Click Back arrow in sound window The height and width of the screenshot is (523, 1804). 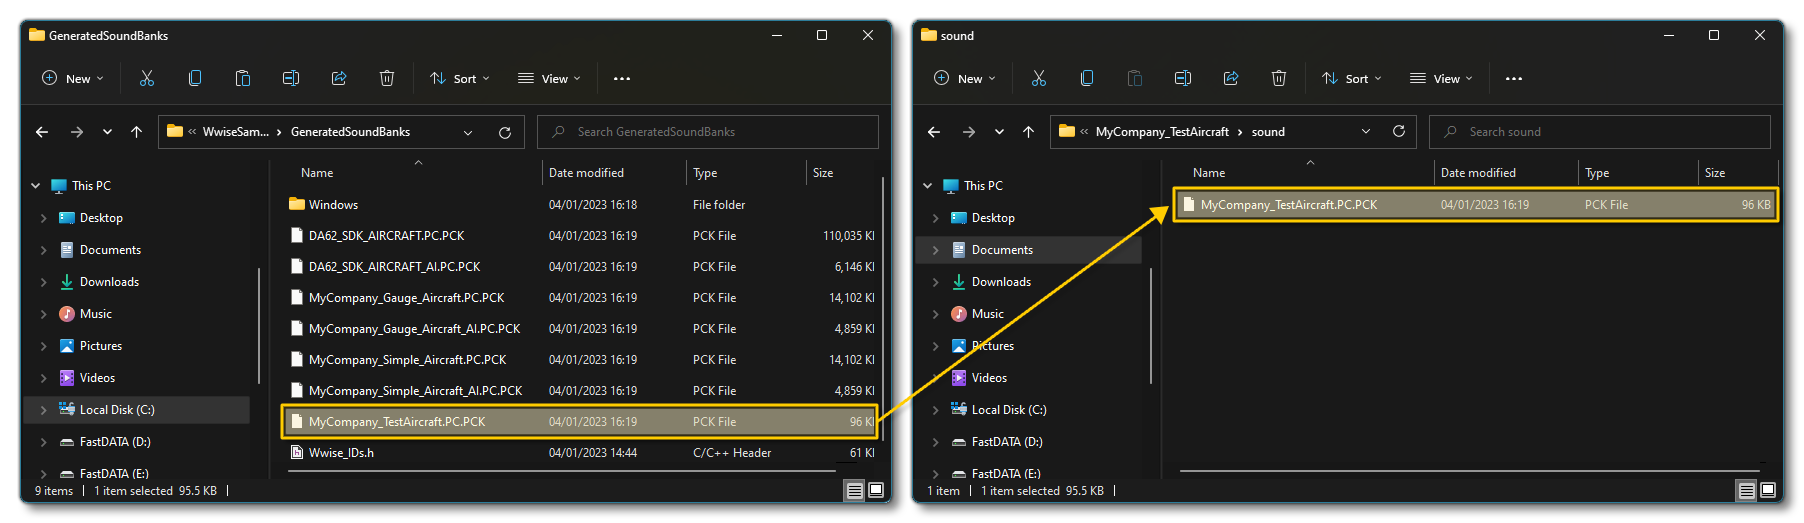click(933, 132)
